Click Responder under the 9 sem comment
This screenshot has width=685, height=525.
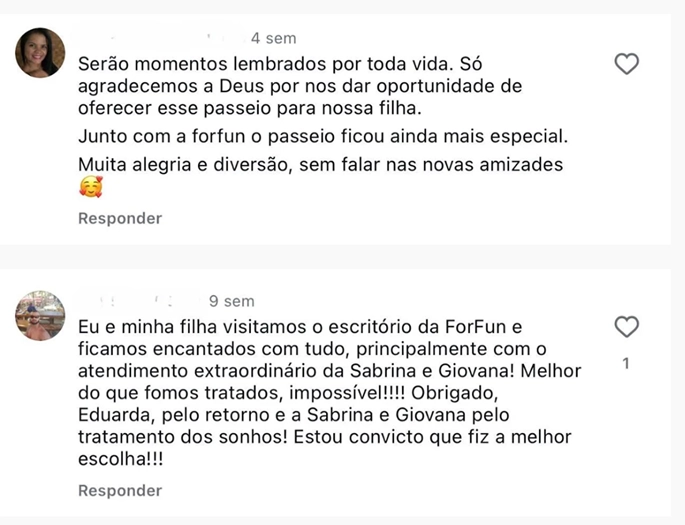(120, 490)
